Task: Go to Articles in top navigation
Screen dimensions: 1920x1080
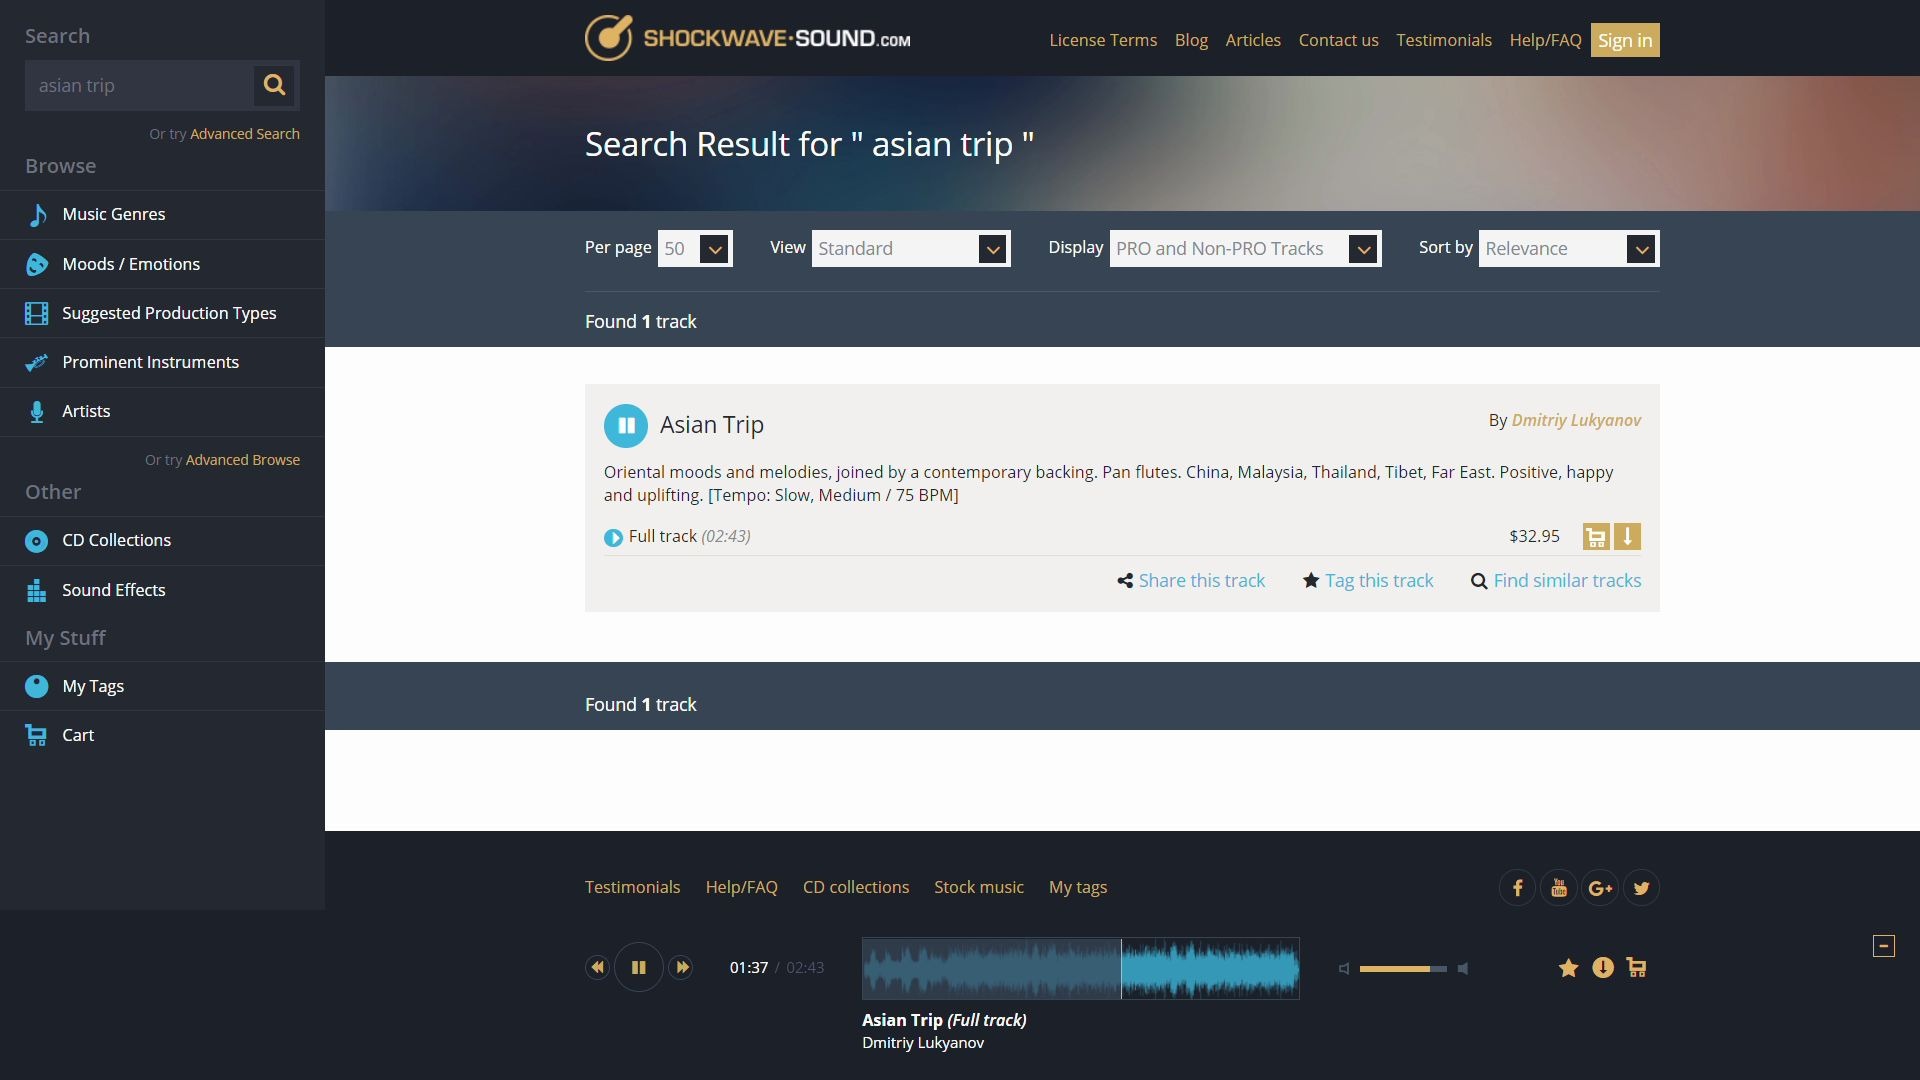Action: pos(1253,40)
